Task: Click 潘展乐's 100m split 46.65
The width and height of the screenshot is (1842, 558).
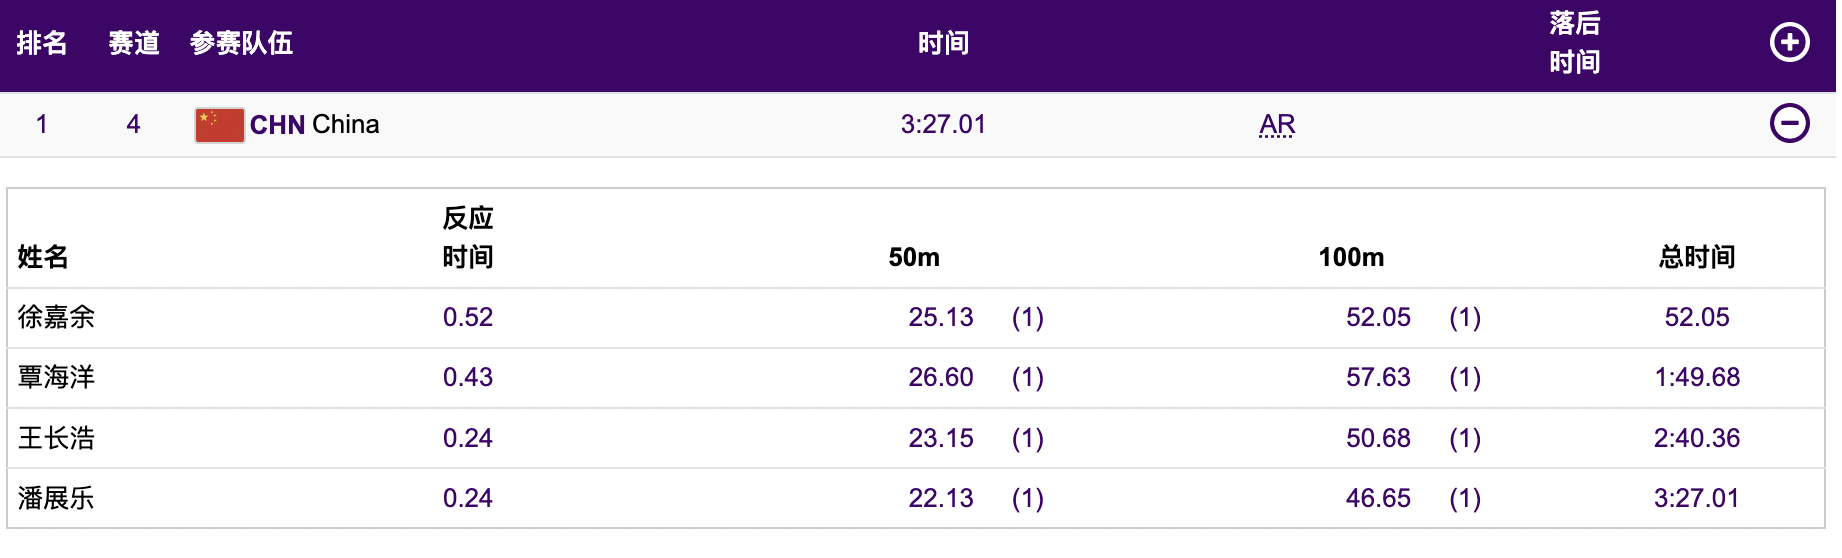Action: (1378, 498)
